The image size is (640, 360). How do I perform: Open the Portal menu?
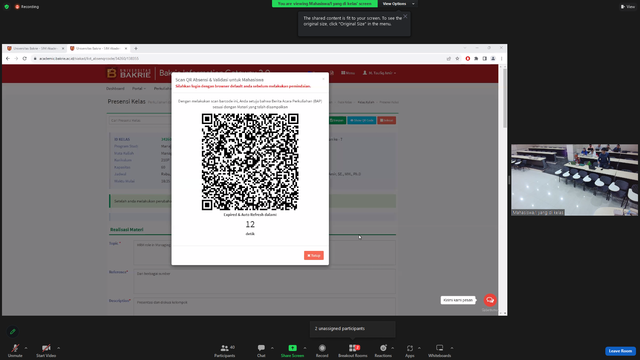tap(139, 88)
